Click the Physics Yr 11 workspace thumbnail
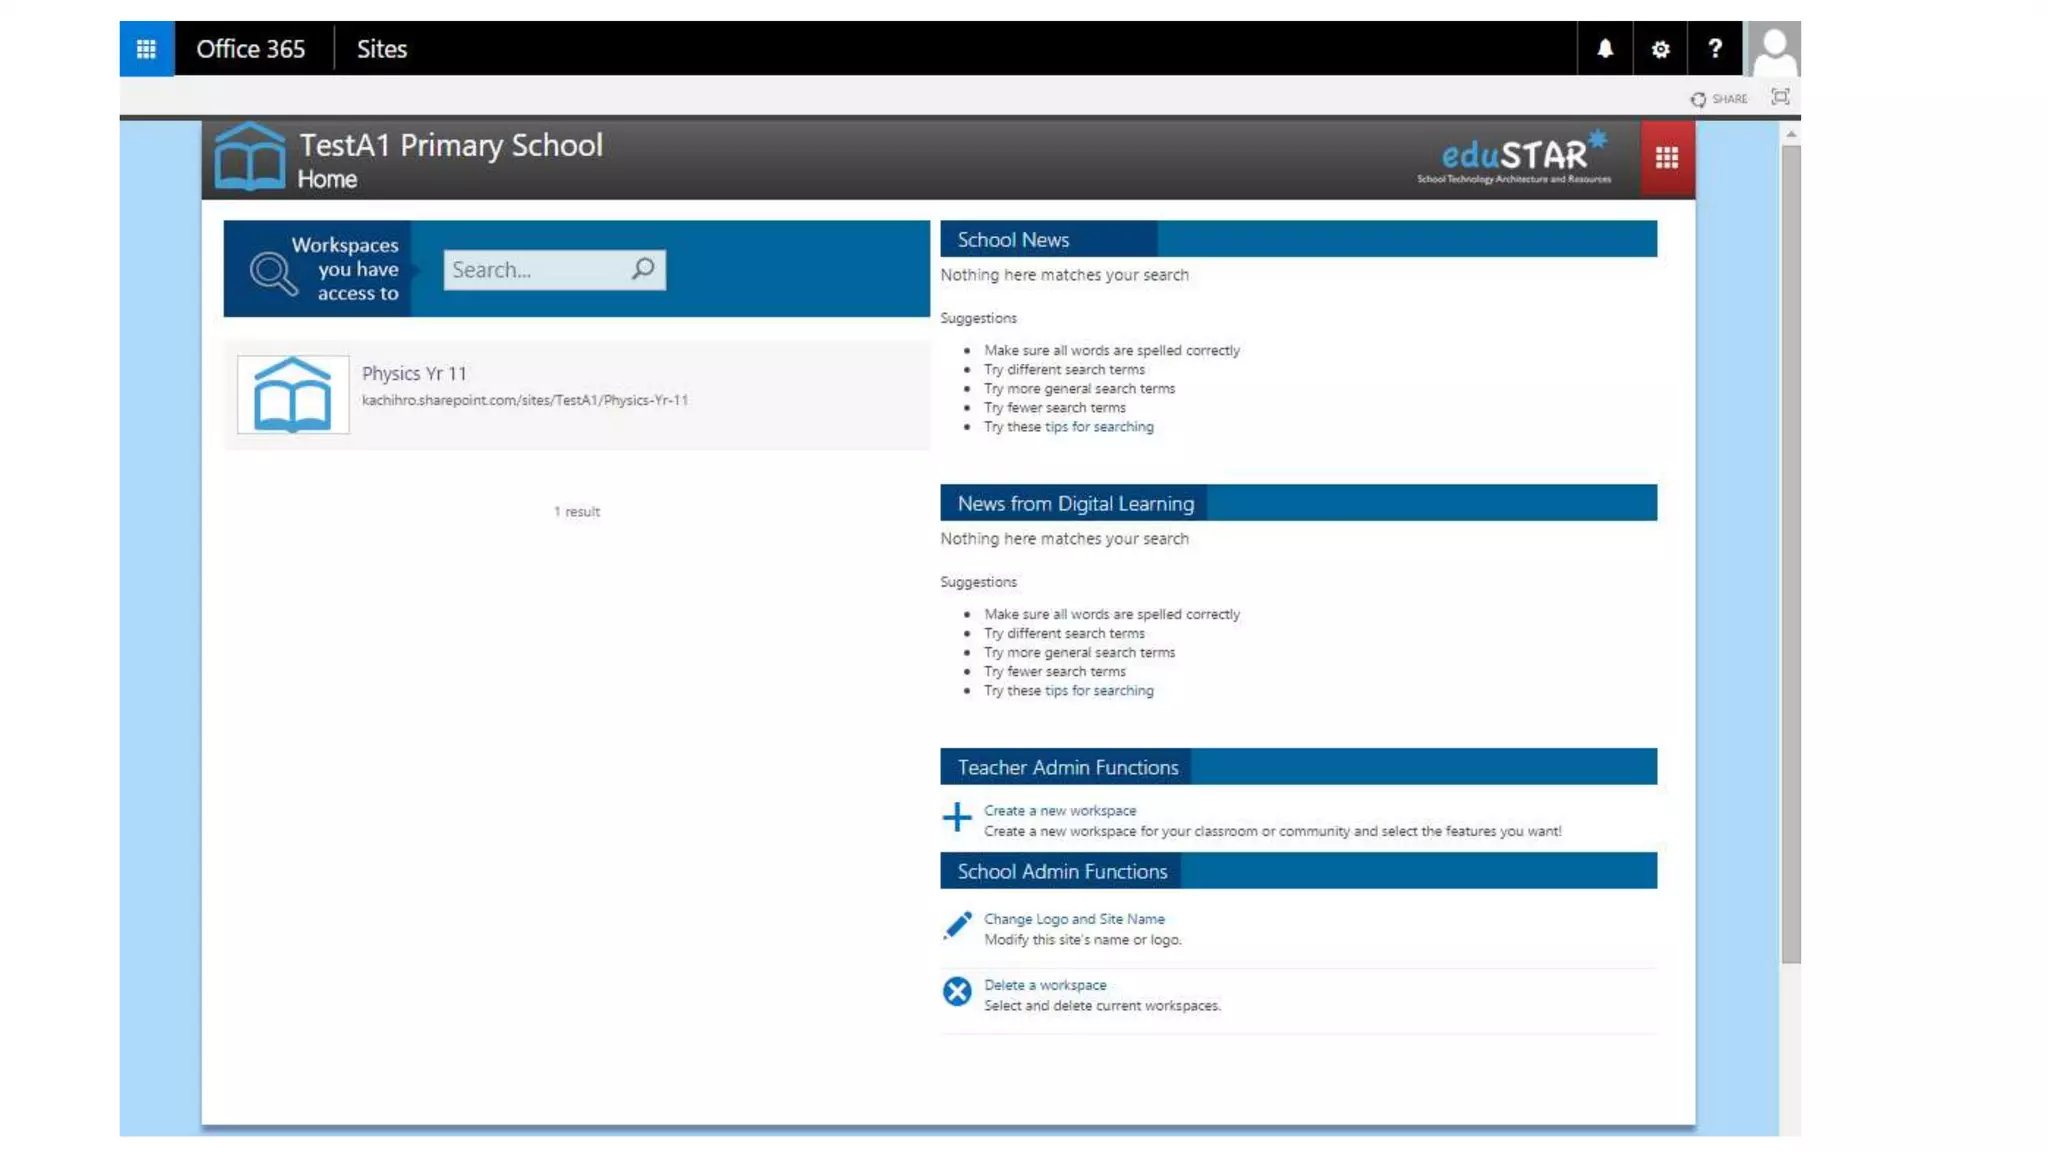The width and height of the screenshot is (2048, 1152). point(293,394)
